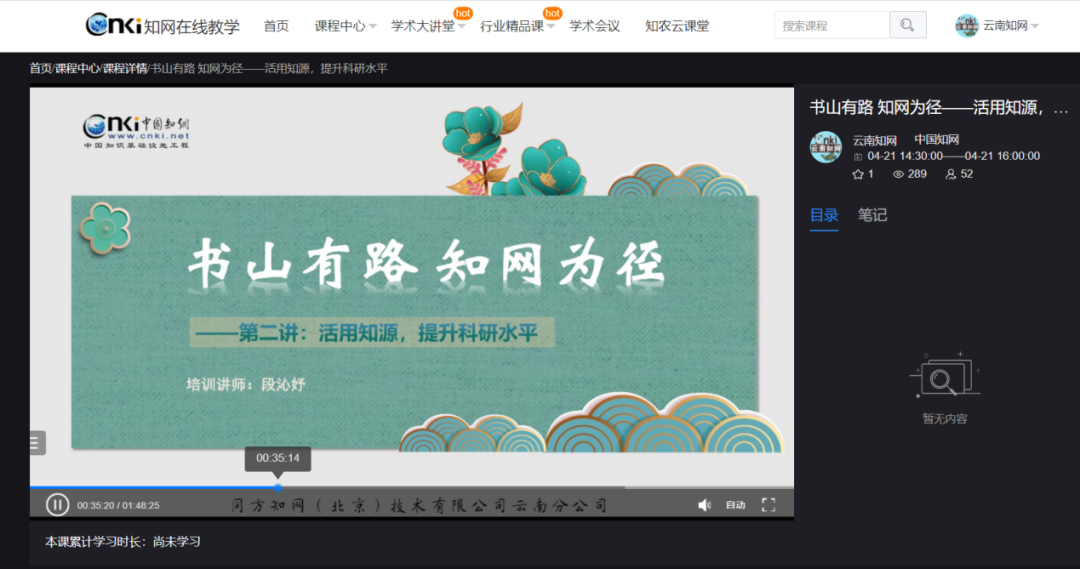Click the 云南知网 avatar beside course info
The height and width of the screenshot is (569, 1080).
pos(826,147)
